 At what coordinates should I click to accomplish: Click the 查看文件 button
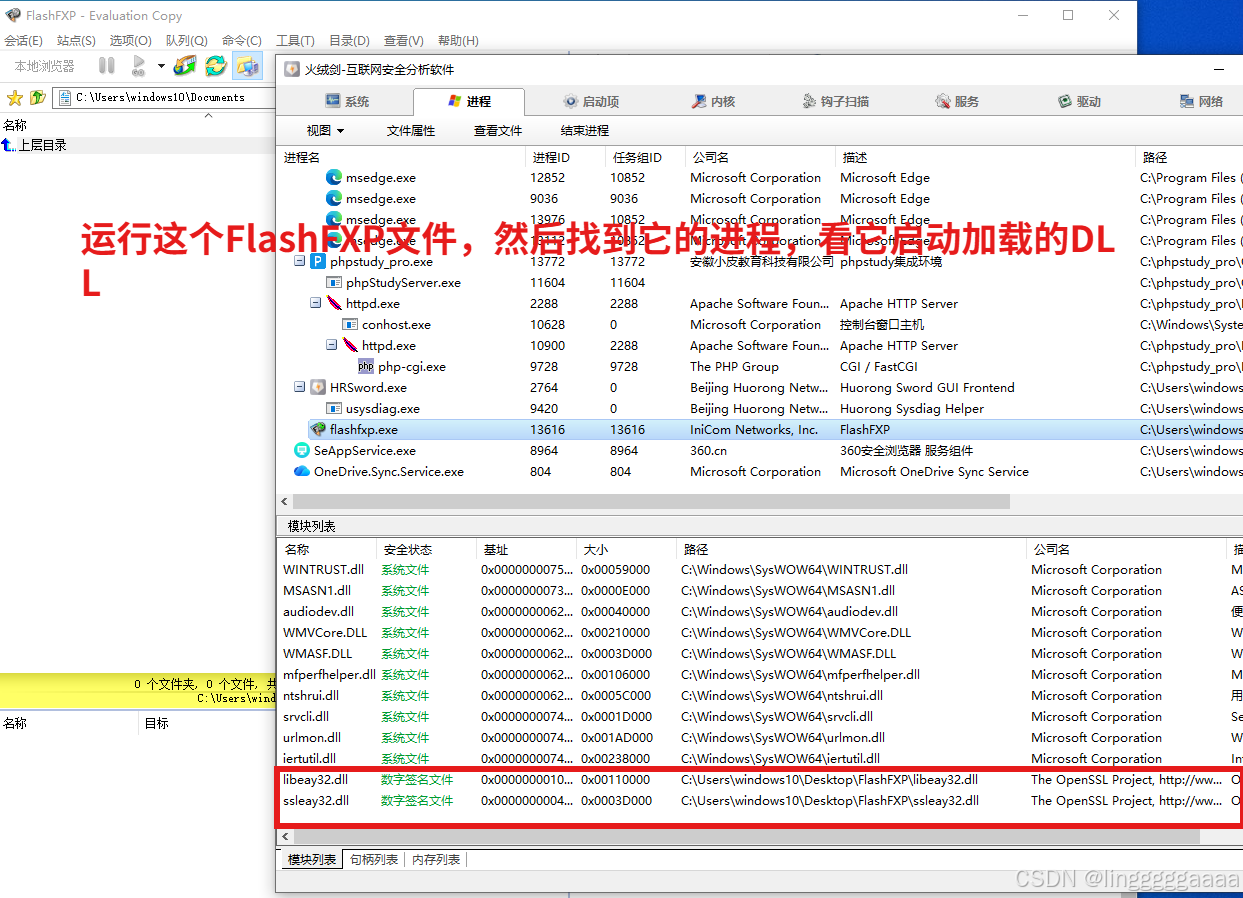point(498,130)
